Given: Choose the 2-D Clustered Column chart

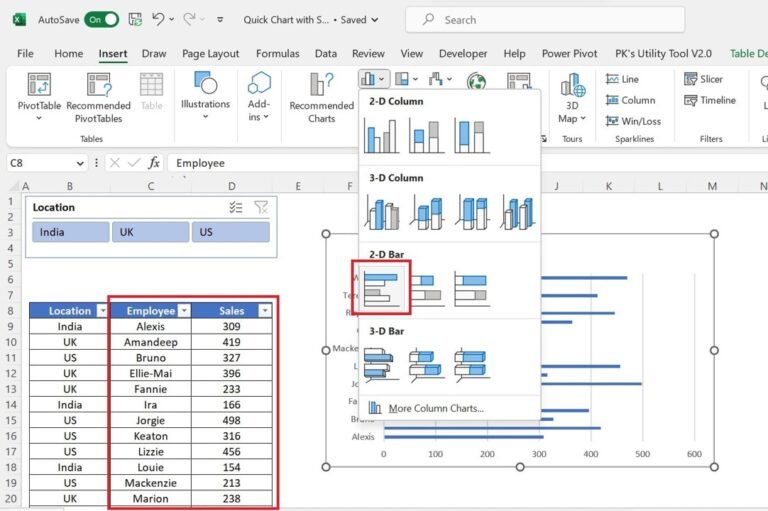Looking at the screenshot, I should 381,135.
